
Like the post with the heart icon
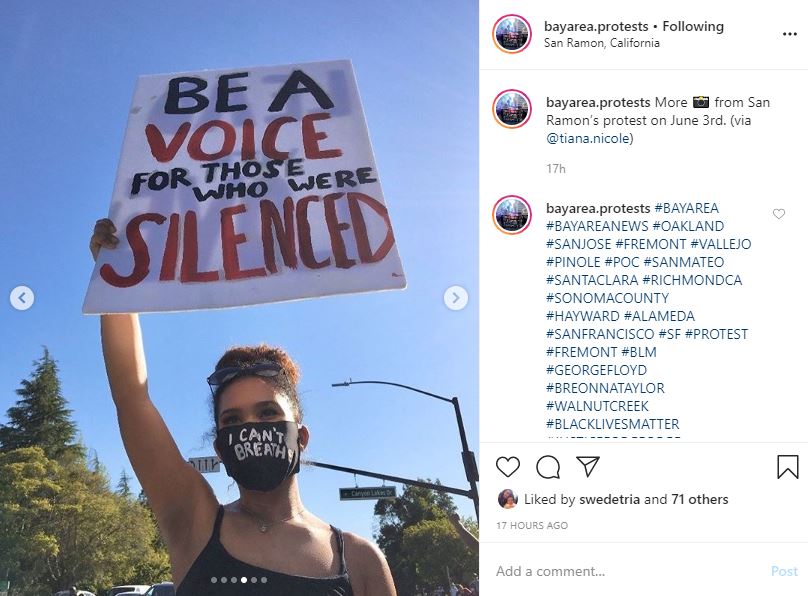(508, 467)
